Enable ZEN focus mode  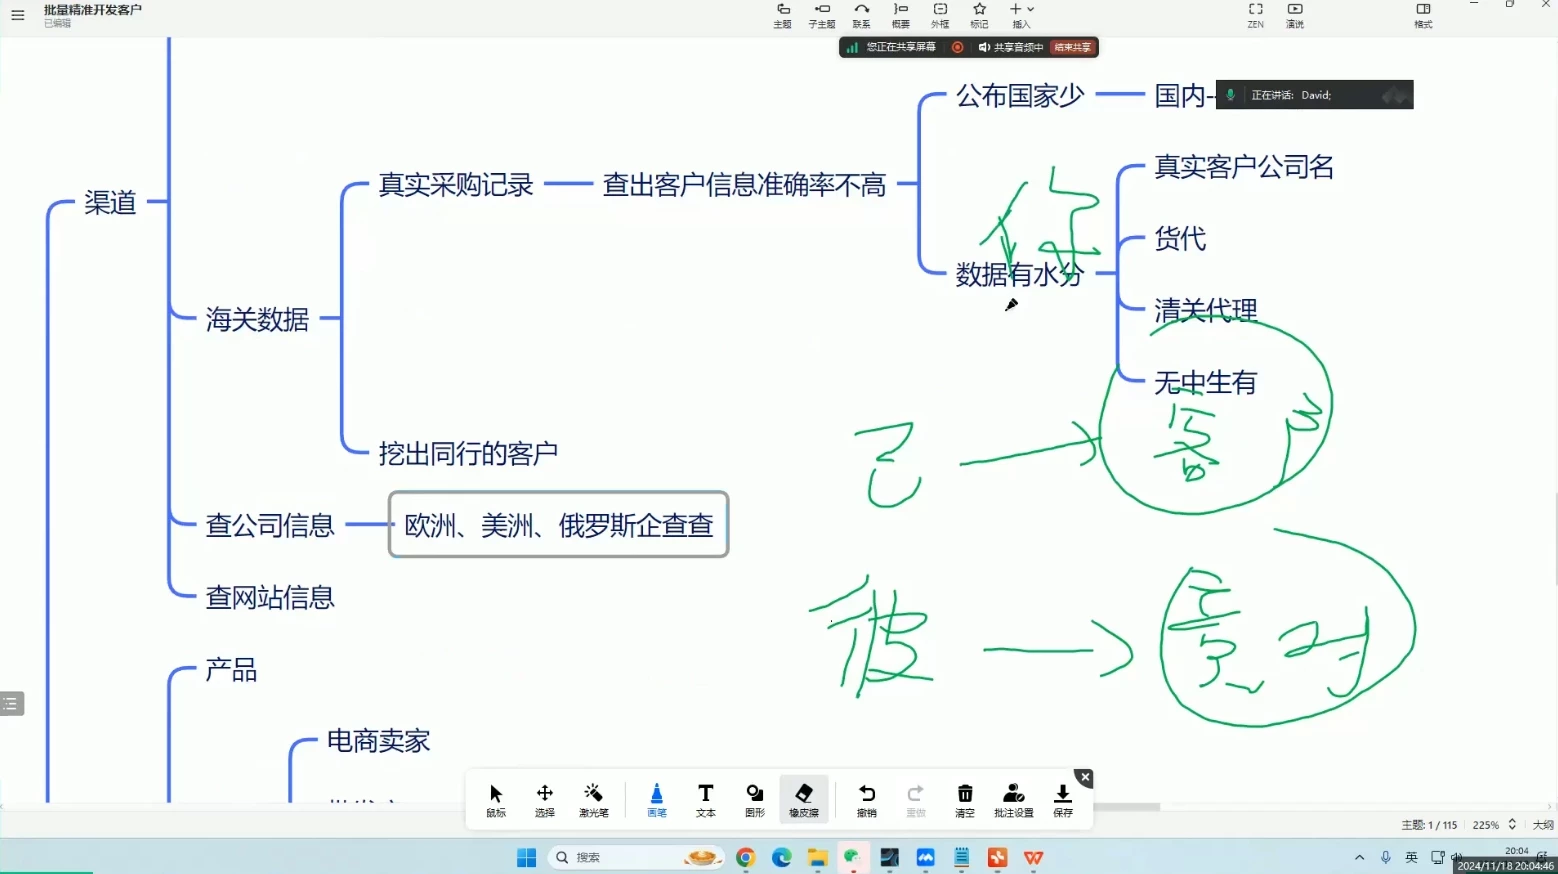1255,14
